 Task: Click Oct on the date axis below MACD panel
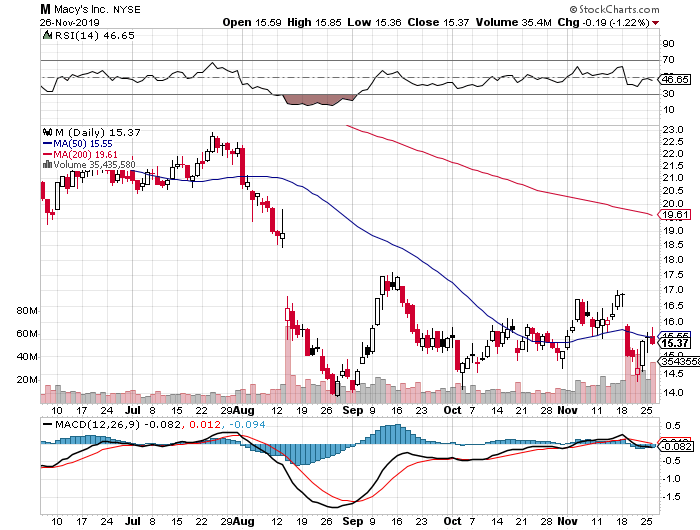[x=452, y=521]
